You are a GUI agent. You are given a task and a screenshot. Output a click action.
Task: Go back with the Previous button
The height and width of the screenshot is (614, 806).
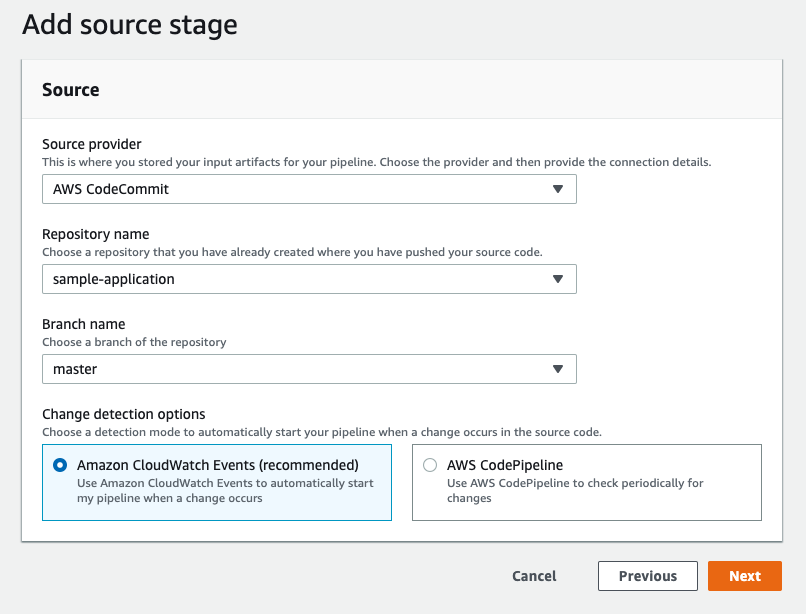pyautogui.click(x=647, y=576)
